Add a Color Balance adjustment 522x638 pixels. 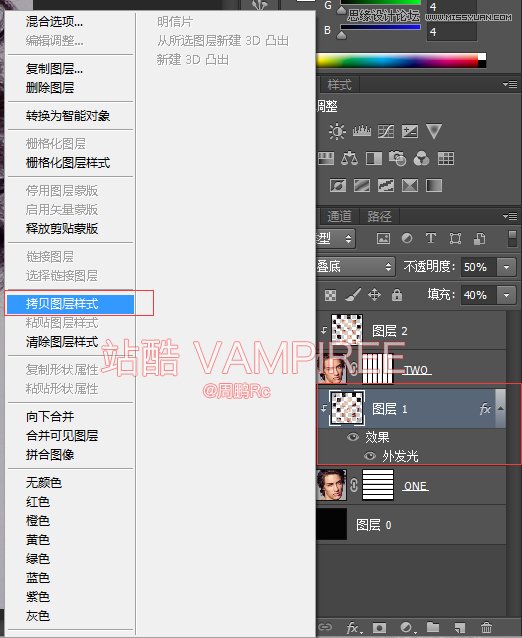349,158
